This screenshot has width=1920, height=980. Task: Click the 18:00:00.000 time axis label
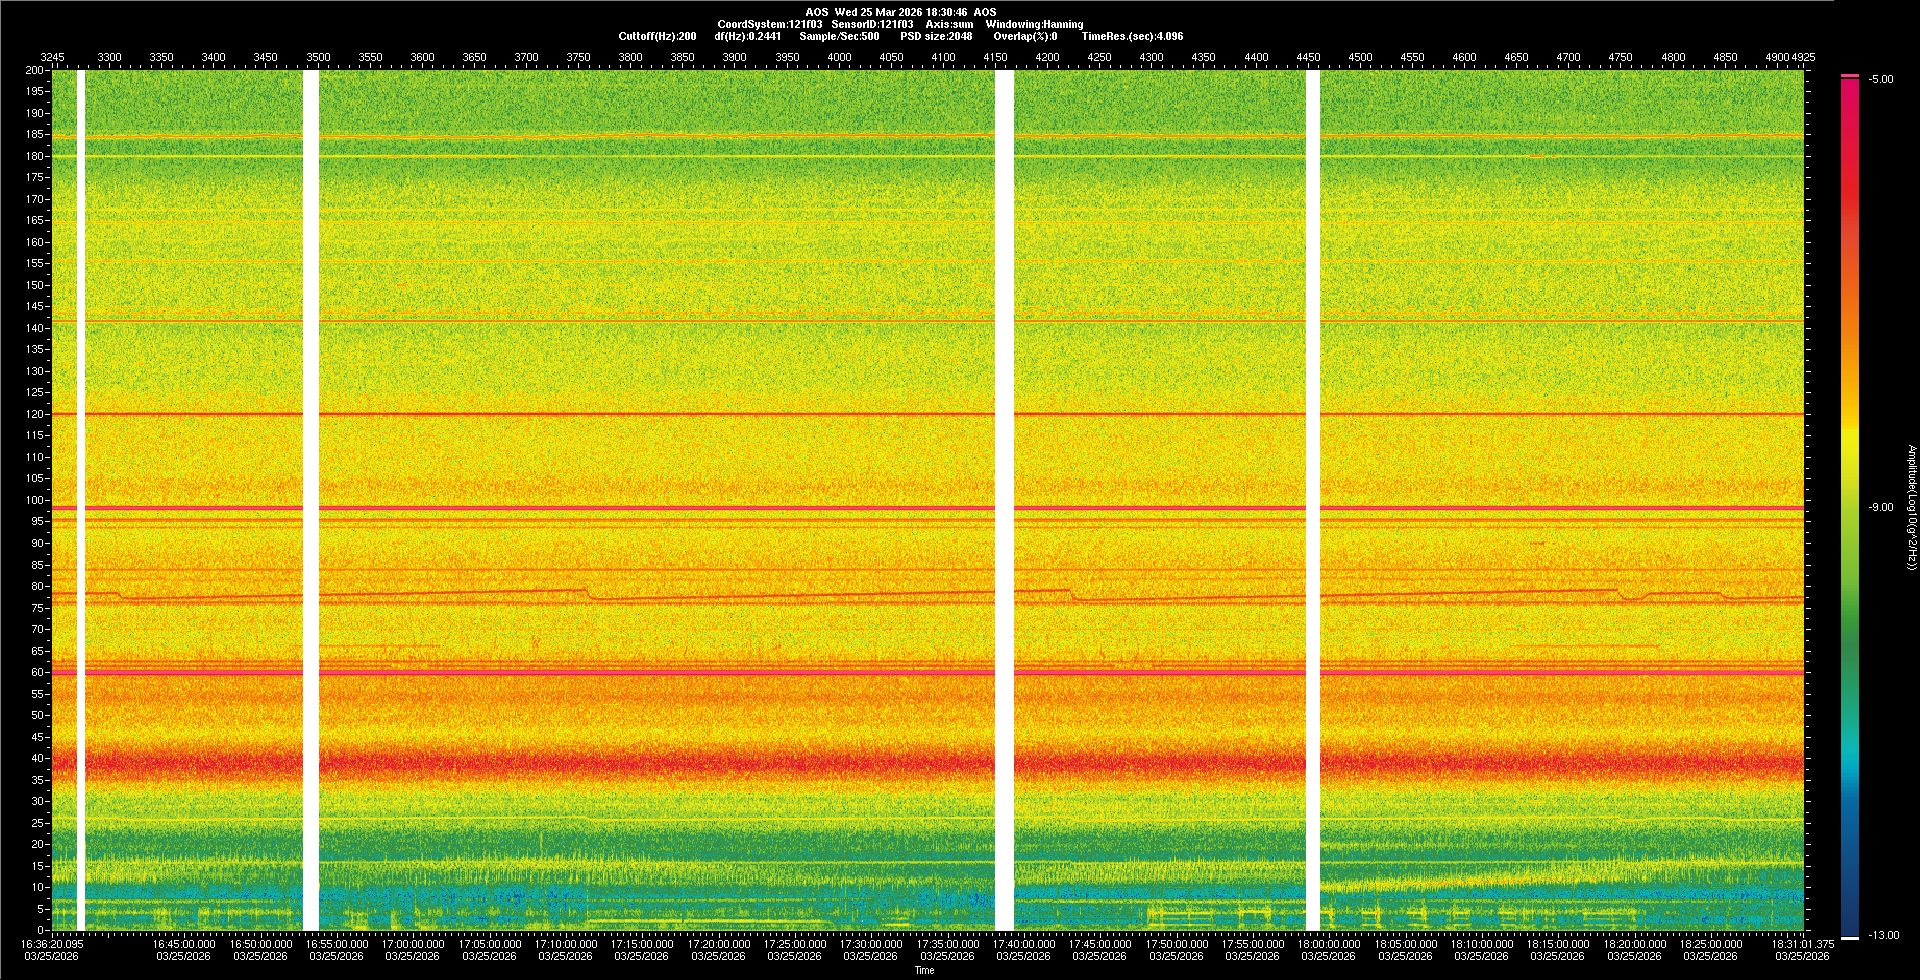pos(1329,943)
